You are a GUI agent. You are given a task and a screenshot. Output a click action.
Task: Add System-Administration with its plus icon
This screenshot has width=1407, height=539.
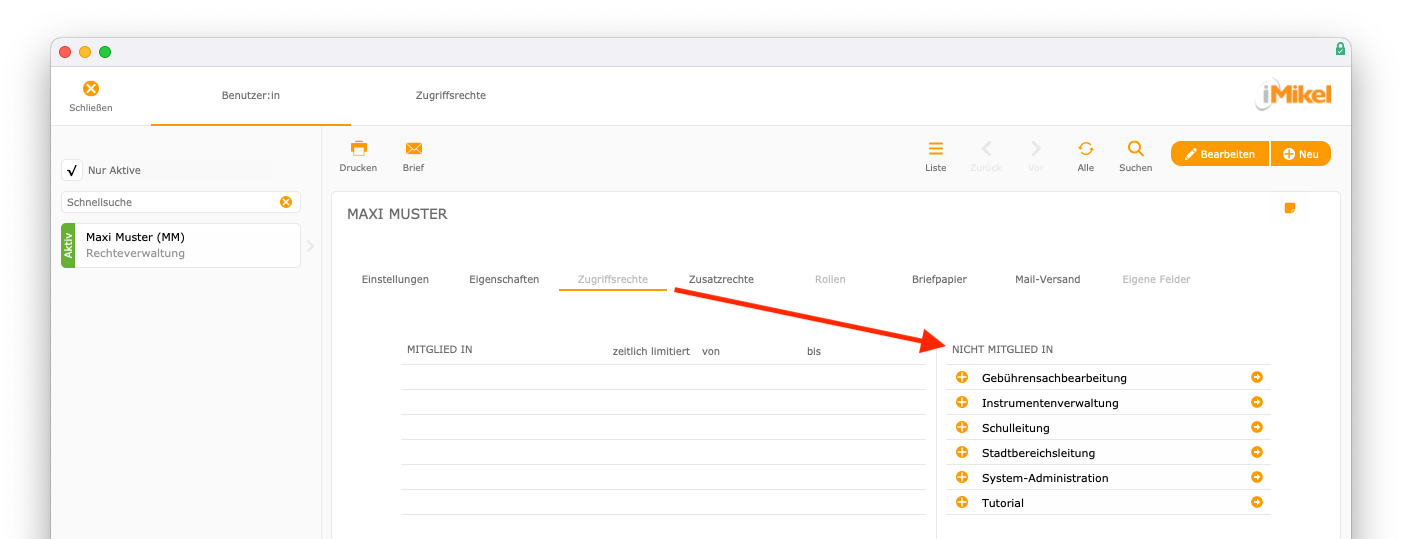tap(962, 477)
